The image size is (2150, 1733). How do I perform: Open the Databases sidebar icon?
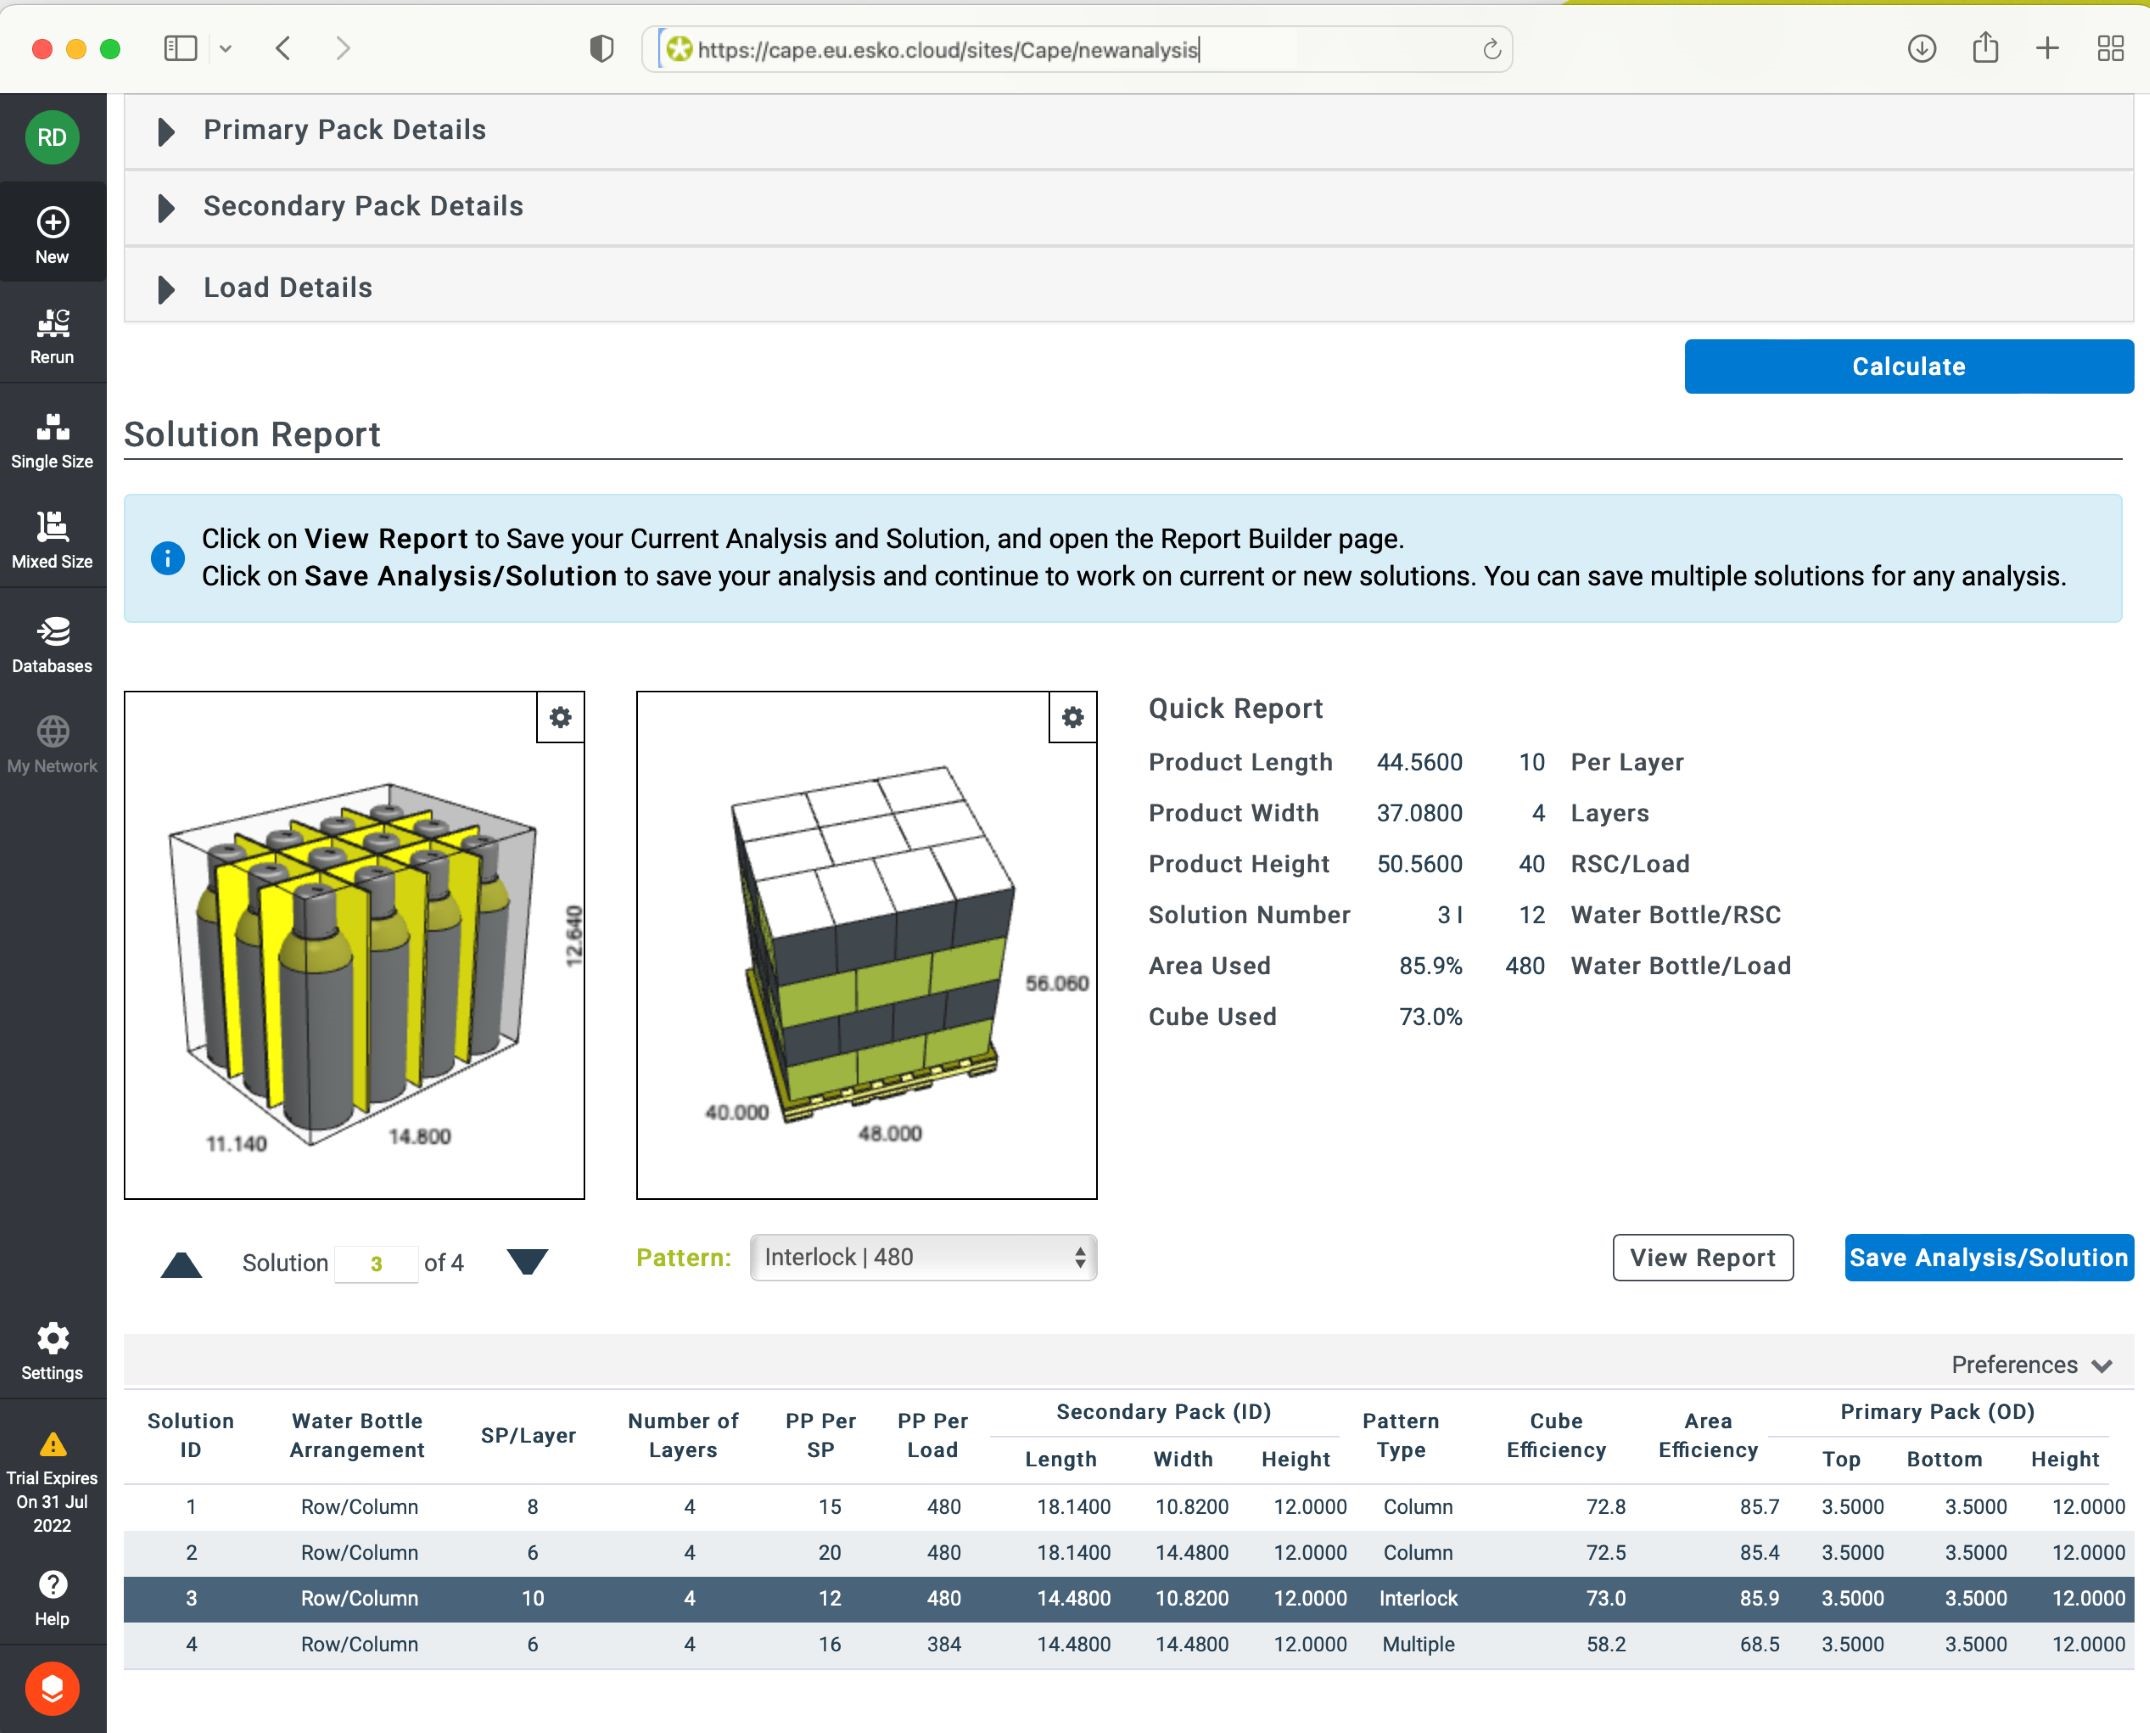tap(52, 642)
